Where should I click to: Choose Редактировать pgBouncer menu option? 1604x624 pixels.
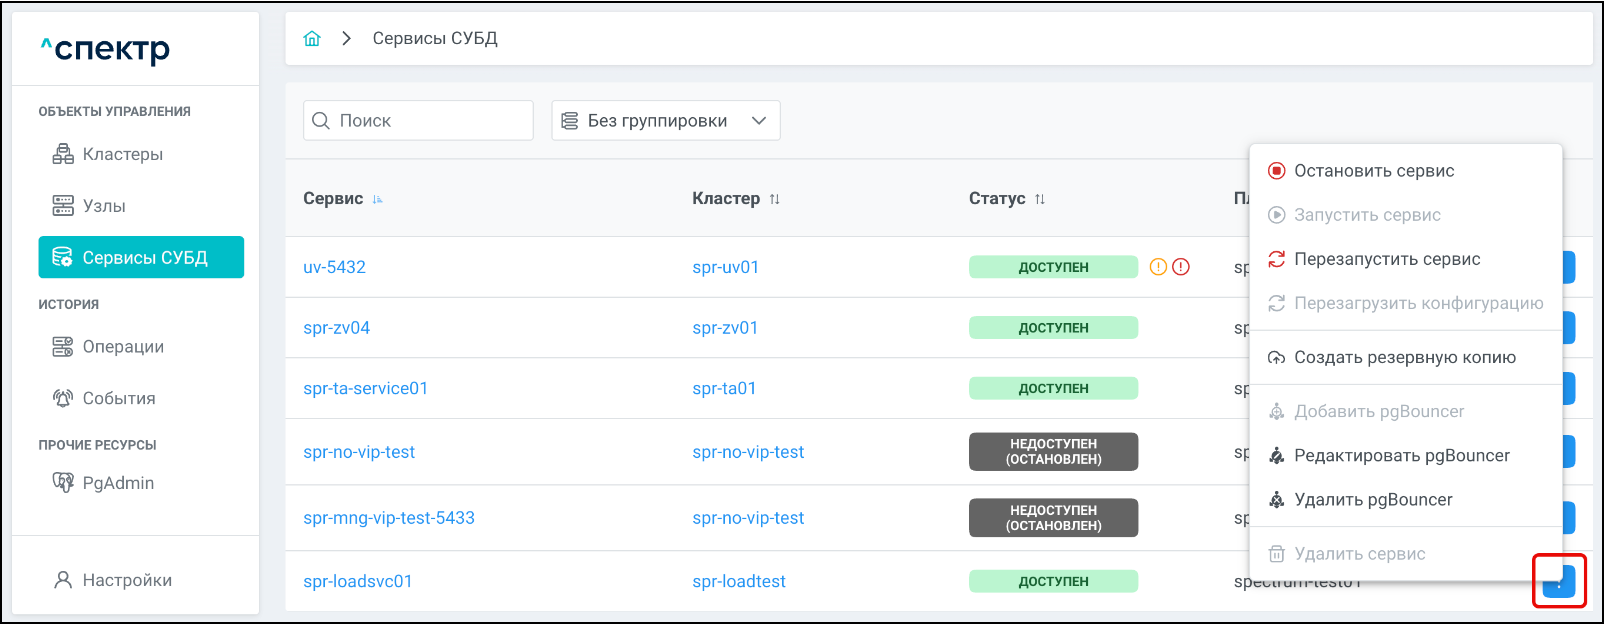point(1401,455)
